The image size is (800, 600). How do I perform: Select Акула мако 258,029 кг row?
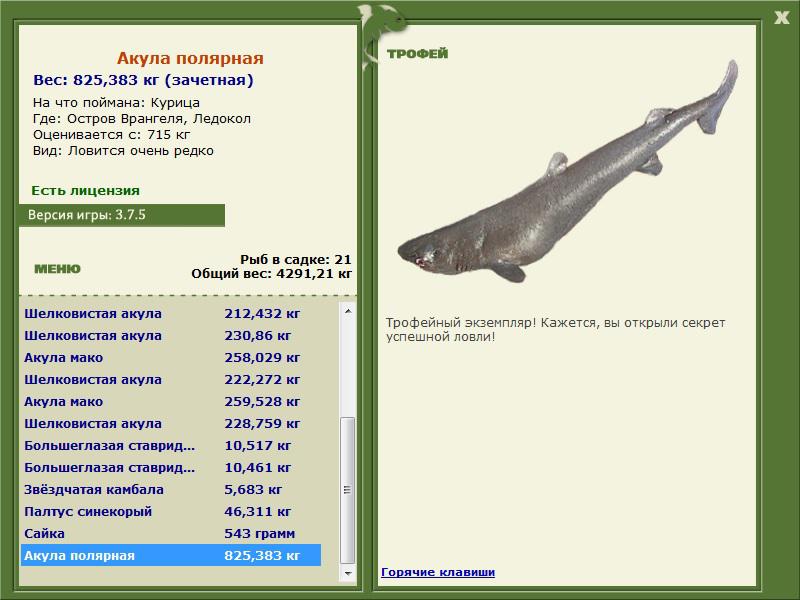pos(171,358)
